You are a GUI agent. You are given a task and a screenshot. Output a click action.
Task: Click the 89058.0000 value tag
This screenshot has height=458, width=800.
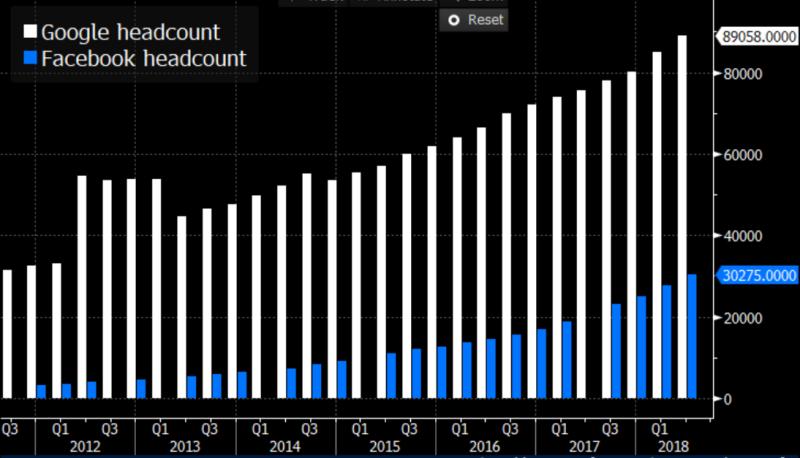(x=757, y=37)
